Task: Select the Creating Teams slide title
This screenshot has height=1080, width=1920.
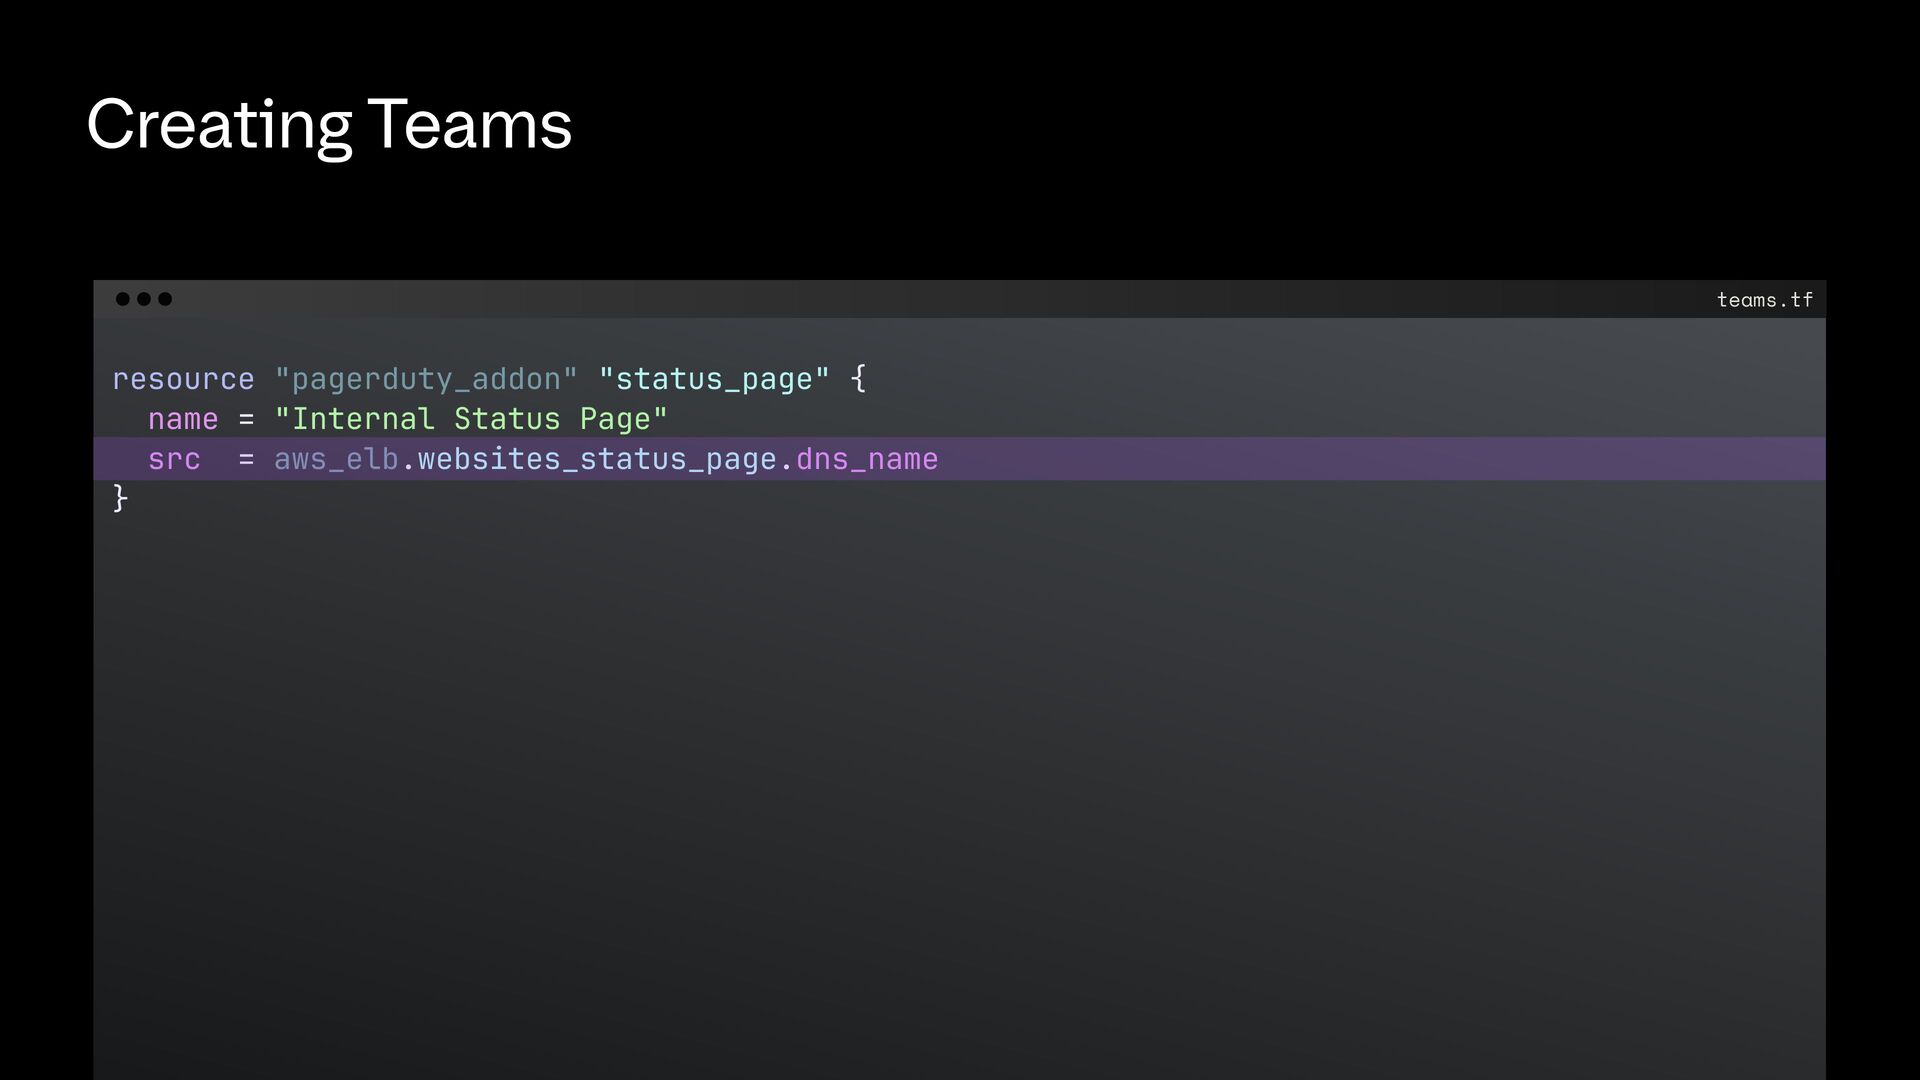Action: click(329, 125)
